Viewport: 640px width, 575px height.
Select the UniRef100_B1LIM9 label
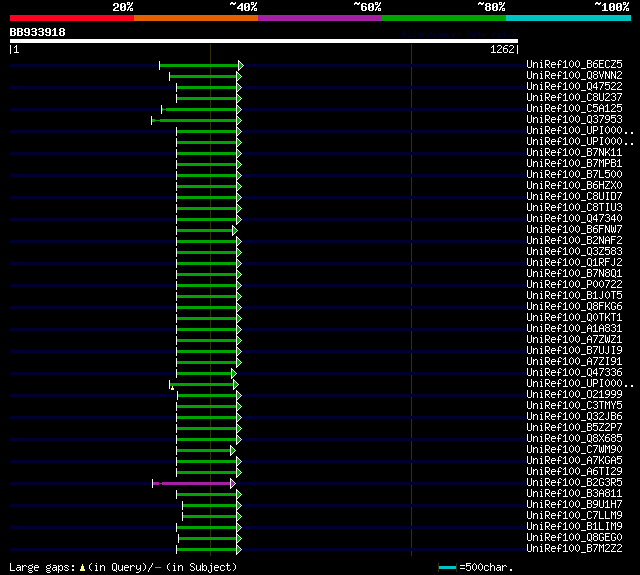click(x=574, y=527)
